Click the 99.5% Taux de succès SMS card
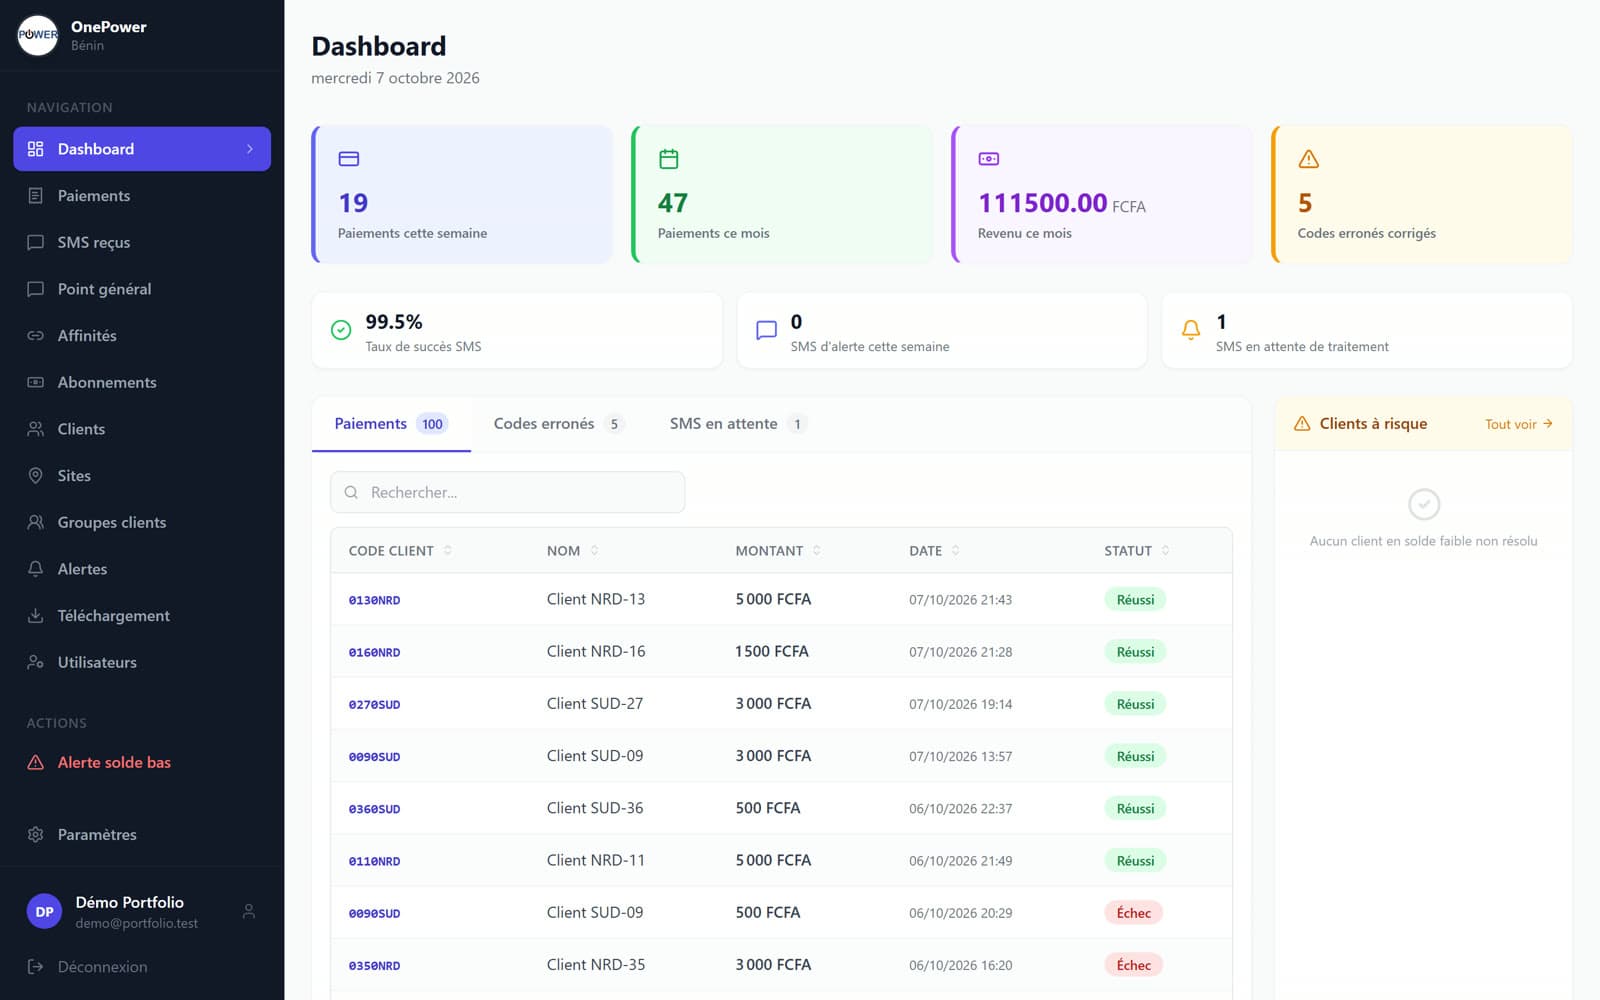 [517, 331]
